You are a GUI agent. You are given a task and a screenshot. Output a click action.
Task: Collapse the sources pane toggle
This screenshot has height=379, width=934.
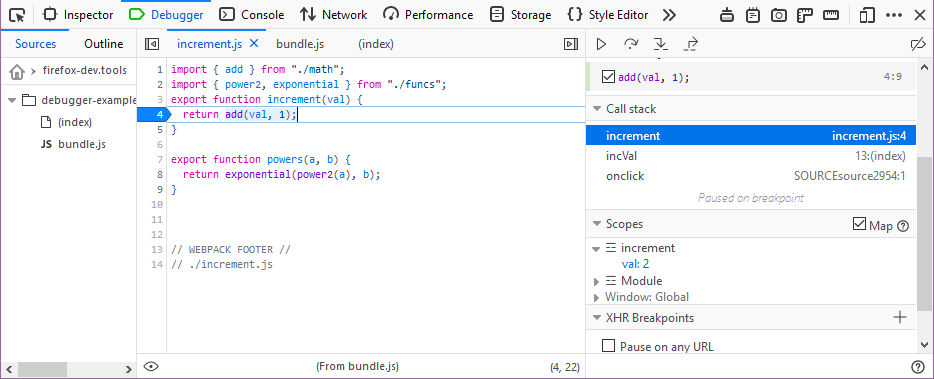[x=152, y=44]
